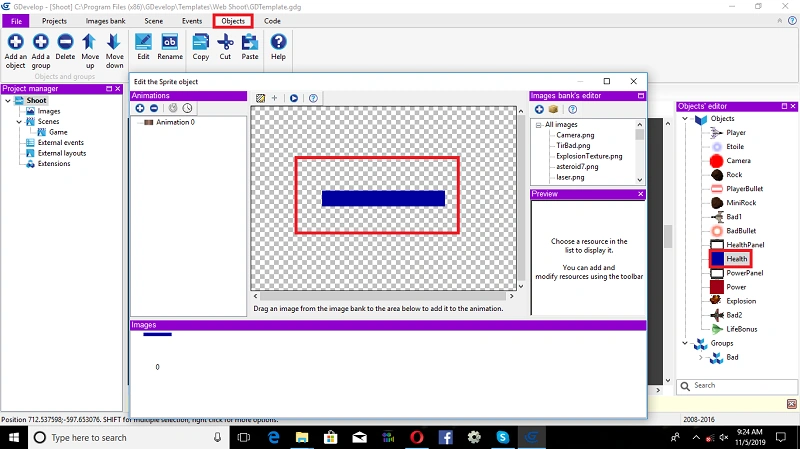Remove animation with the minus icon

click(x=154, y=108)
